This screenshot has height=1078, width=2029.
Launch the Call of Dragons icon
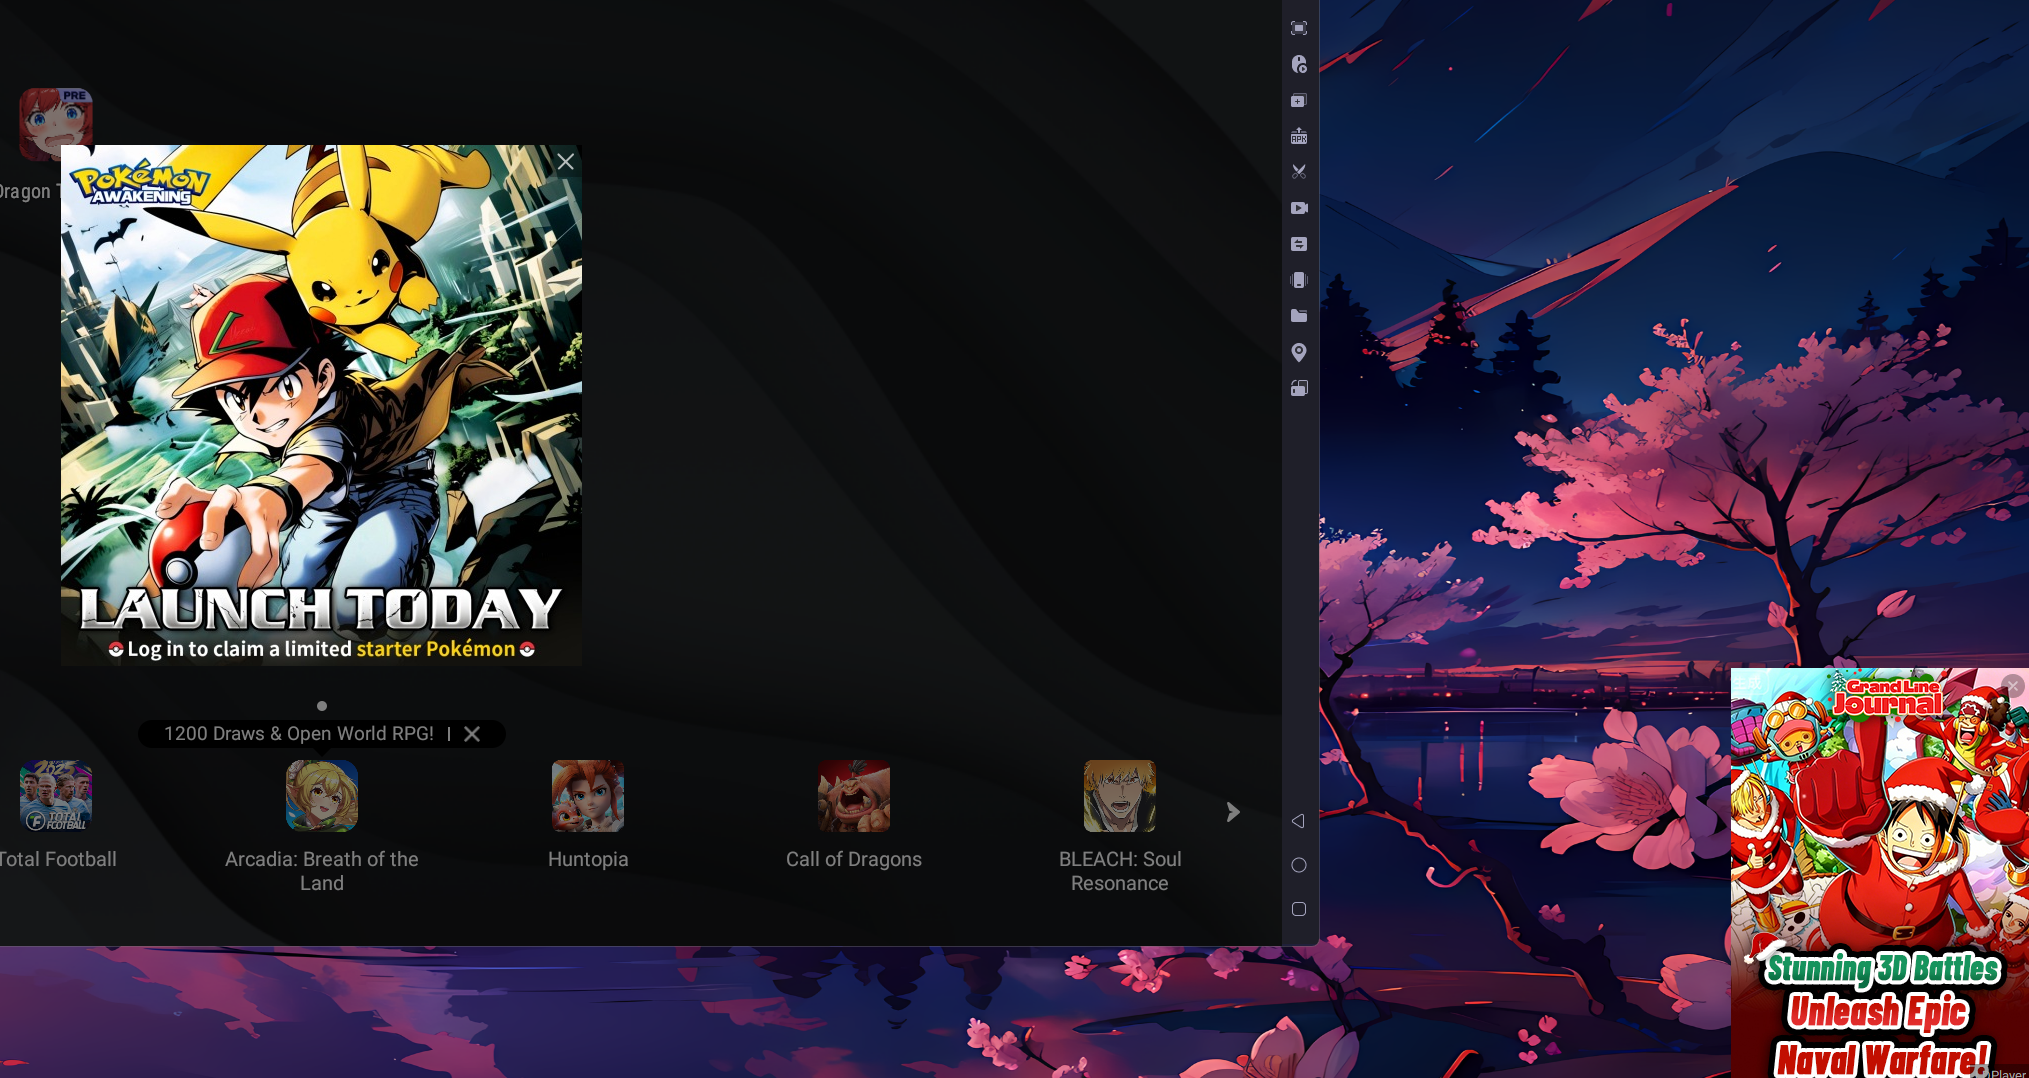[x=854, y=796]
